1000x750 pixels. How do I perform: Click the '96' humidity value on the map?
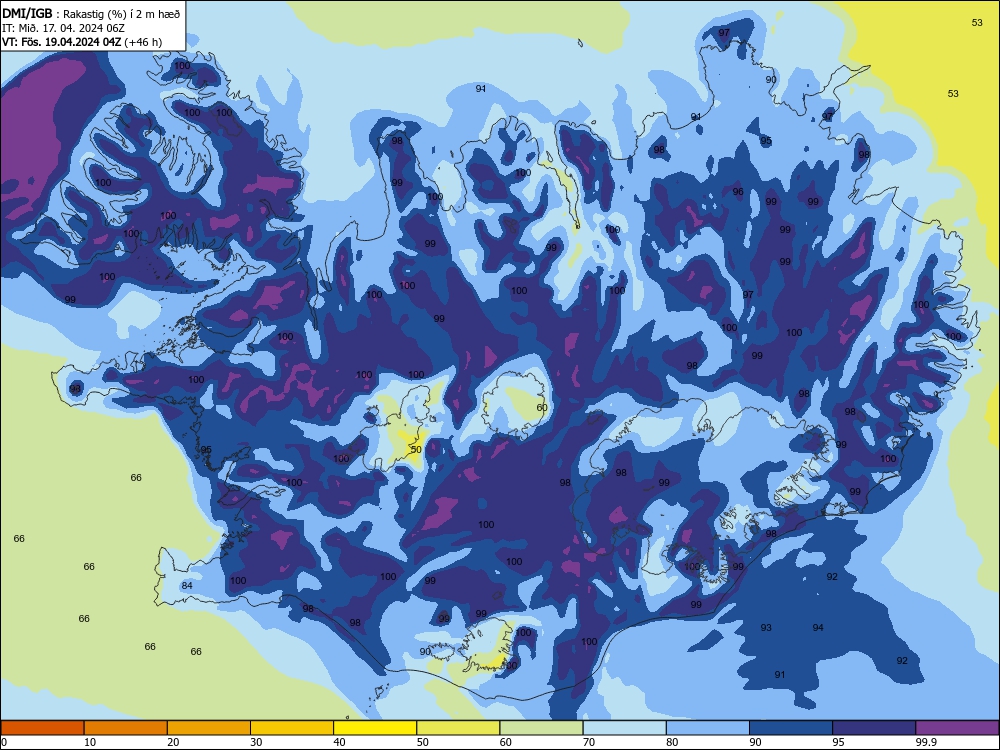[x=738, y=191]
